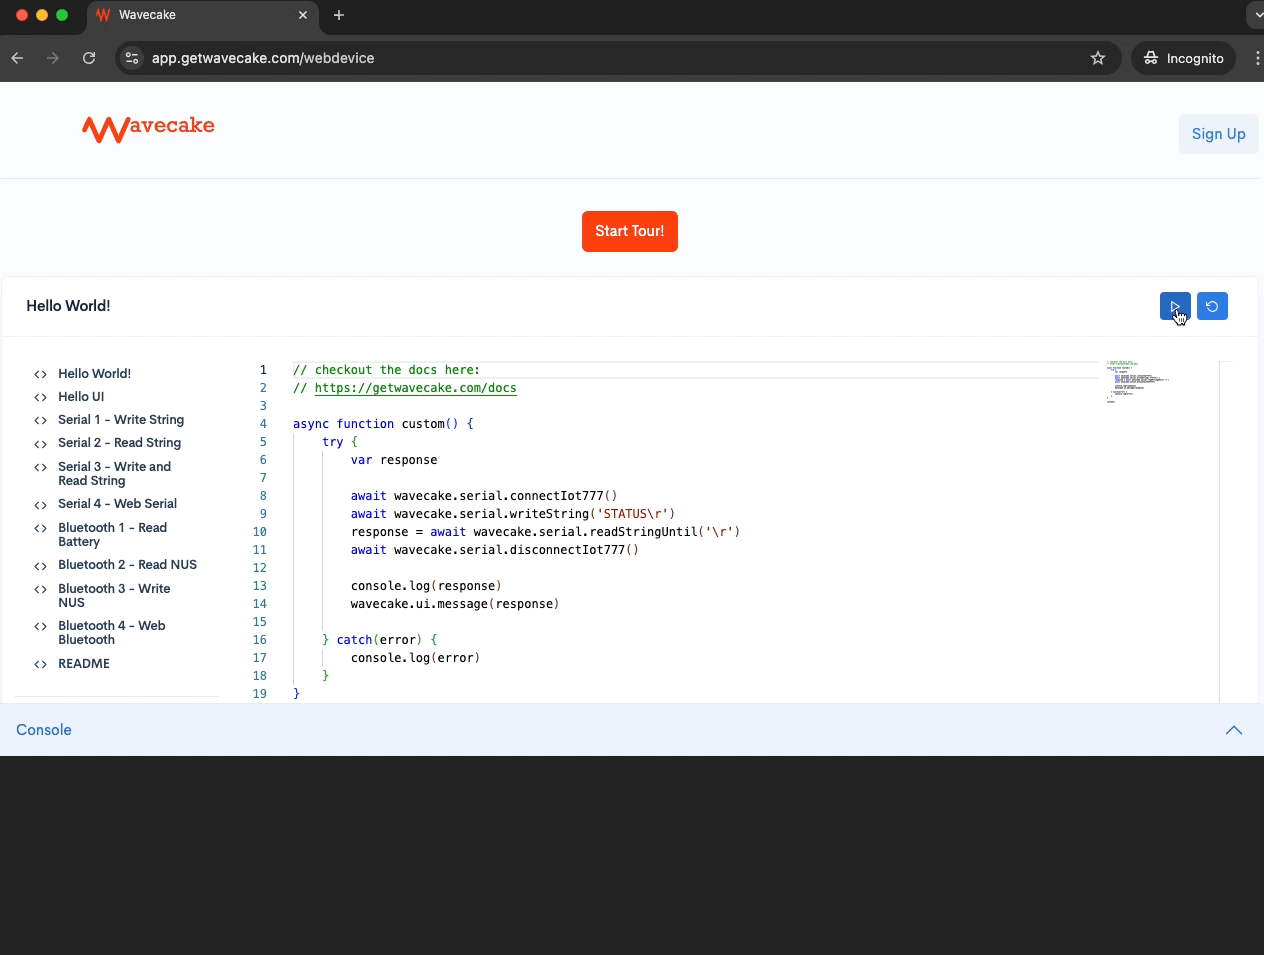1264x955 pixels.
Task: Open Bluetooth 4 - Web Bluetooth example
Action: [x=111, y=632]
